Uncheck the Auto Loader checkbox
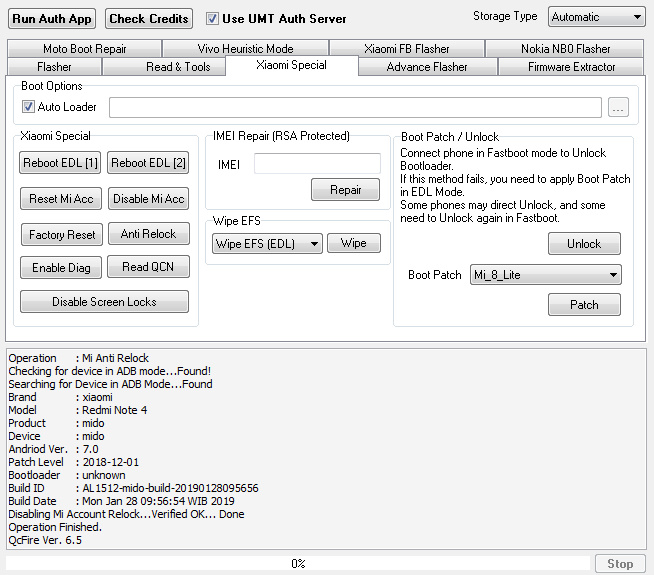Screen dimensions: 654x575 tap(28, 107)
